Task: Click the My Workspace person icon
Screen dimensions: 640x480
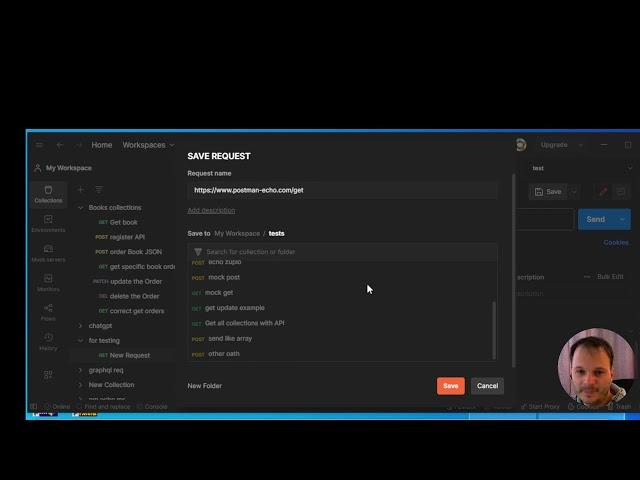Action: pyautogui.click(x=38, y=168)
